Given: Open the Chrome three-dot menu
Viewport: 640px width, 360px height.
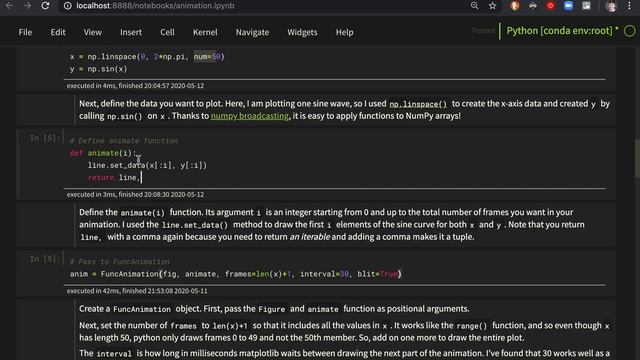Looking at the screenshot, I should [x=629, y=6].
